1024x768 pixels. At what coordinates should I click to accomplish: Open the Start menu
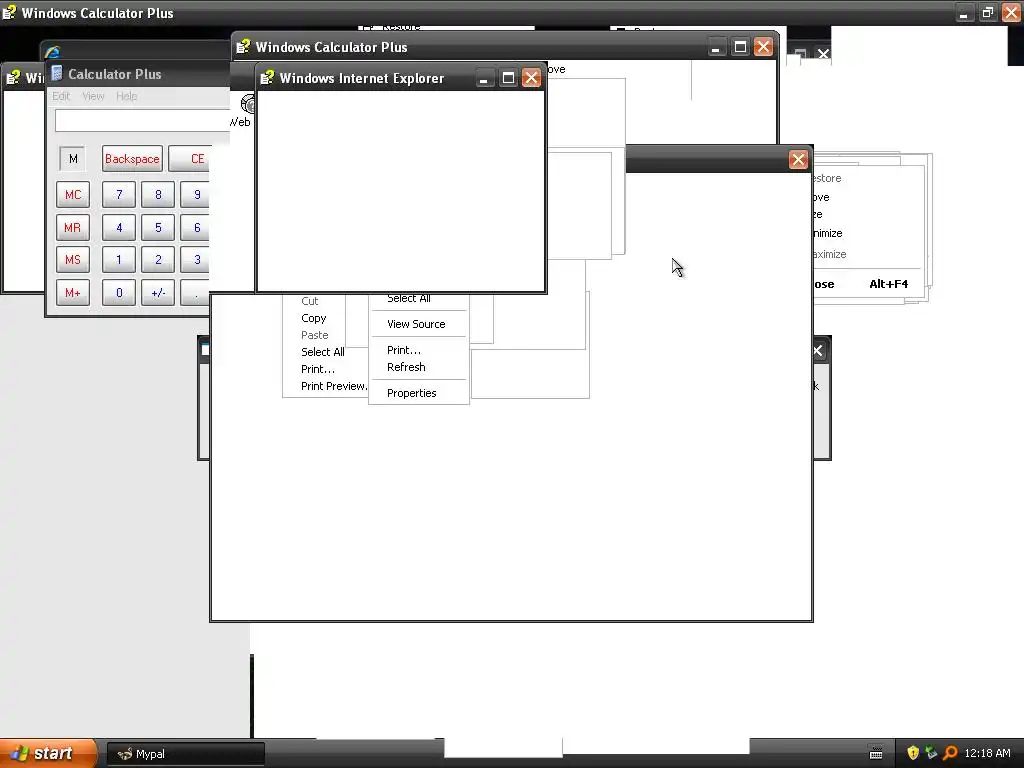(x=49, y=753)
